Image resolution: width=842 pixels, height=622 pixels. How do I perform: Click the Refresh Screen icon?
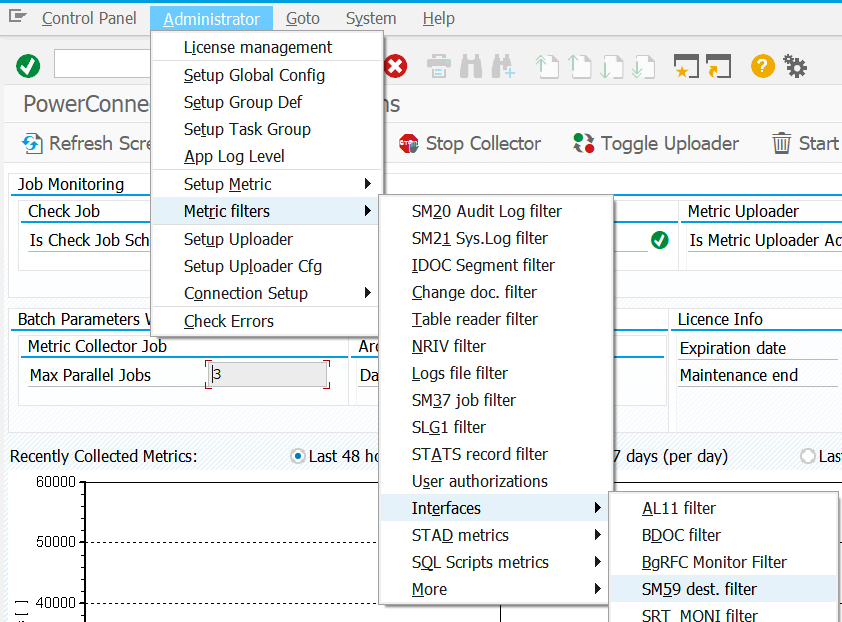(x=33, y=144)
